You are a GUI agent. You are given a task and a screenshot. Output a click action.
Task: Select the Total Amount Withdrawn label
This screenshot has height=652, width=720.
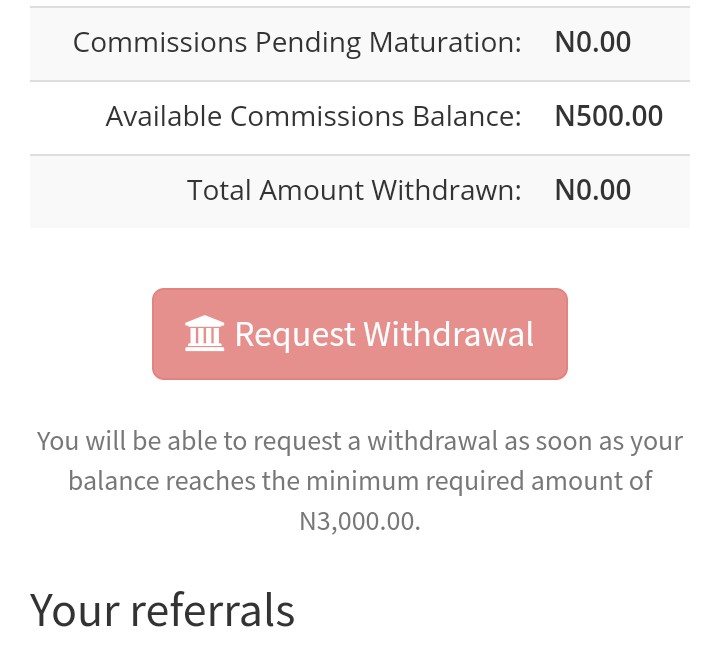click(354, 190)
